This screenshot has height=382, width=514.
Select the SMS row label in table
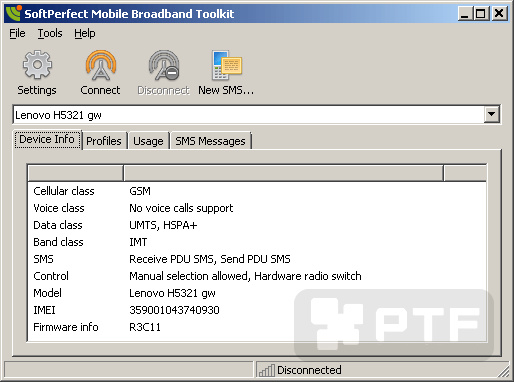43,259
